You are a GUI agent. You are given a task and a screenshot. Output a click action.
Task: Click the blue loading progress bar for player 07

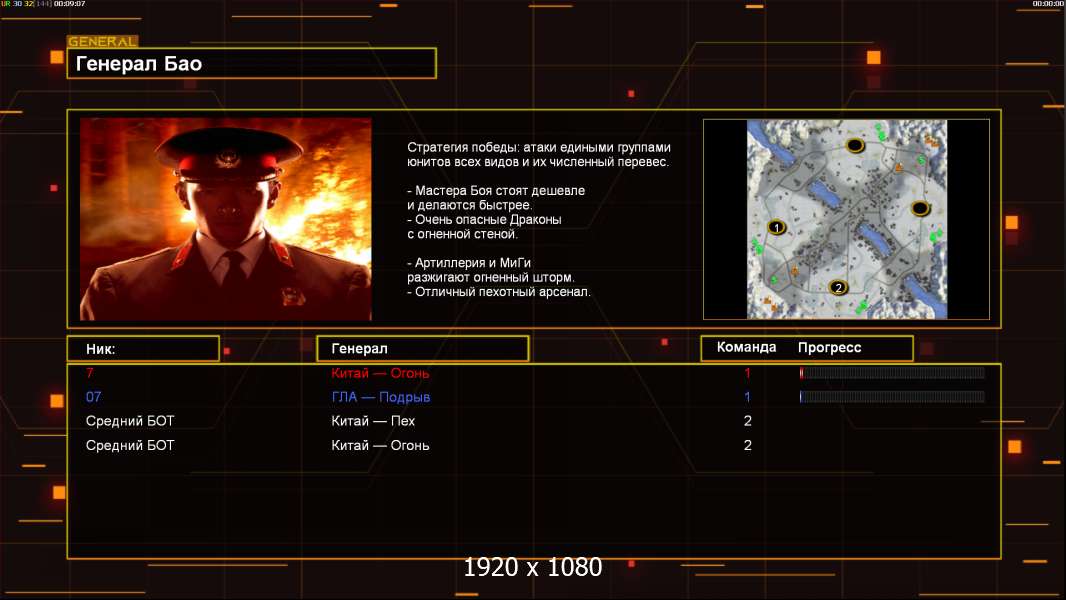pos(892,397)
